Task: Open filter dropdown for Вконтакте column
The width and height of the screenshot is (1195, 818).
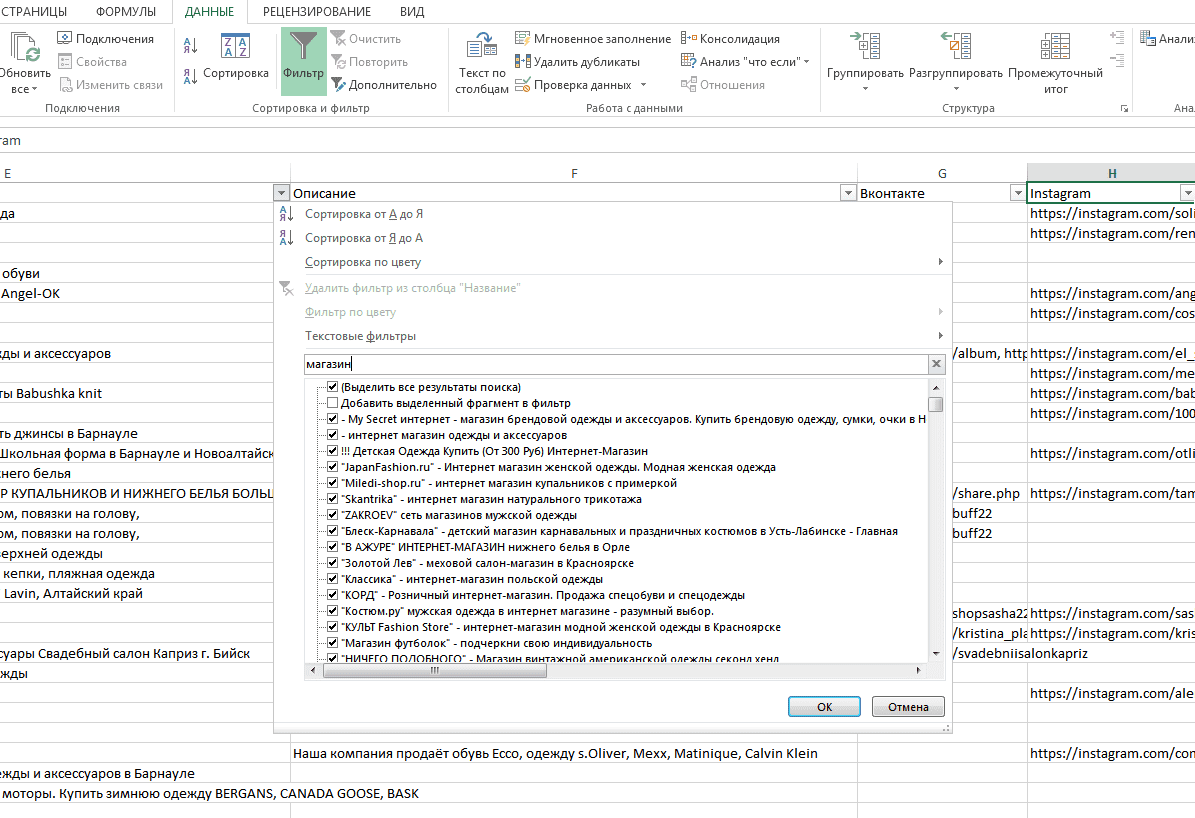Action: pyautogui.click(x=1017, y=194)
